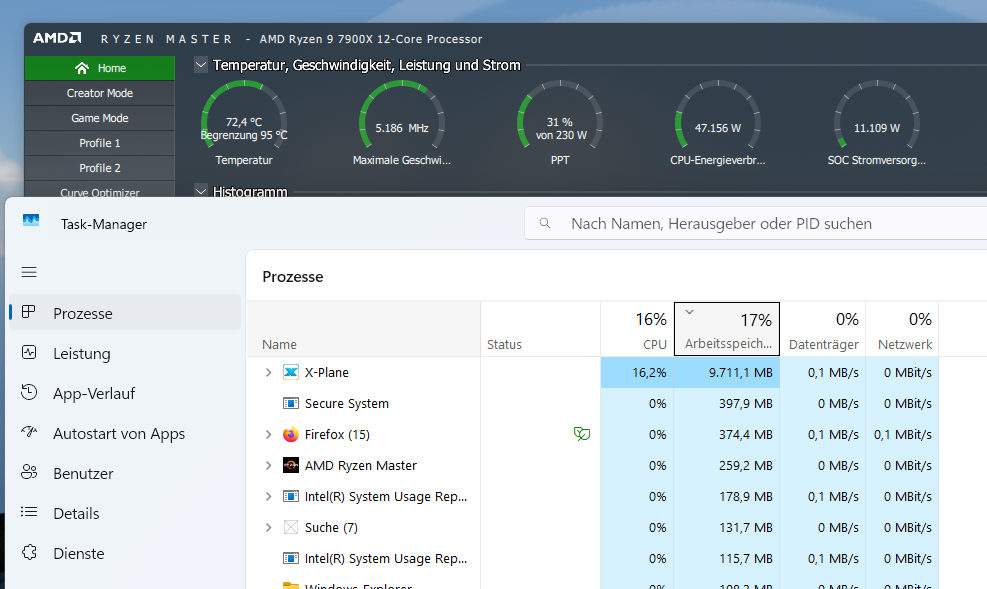The image size is (987, 589).
Task: Expand the Suche (7) process group
Action: [x=268, y=527]
